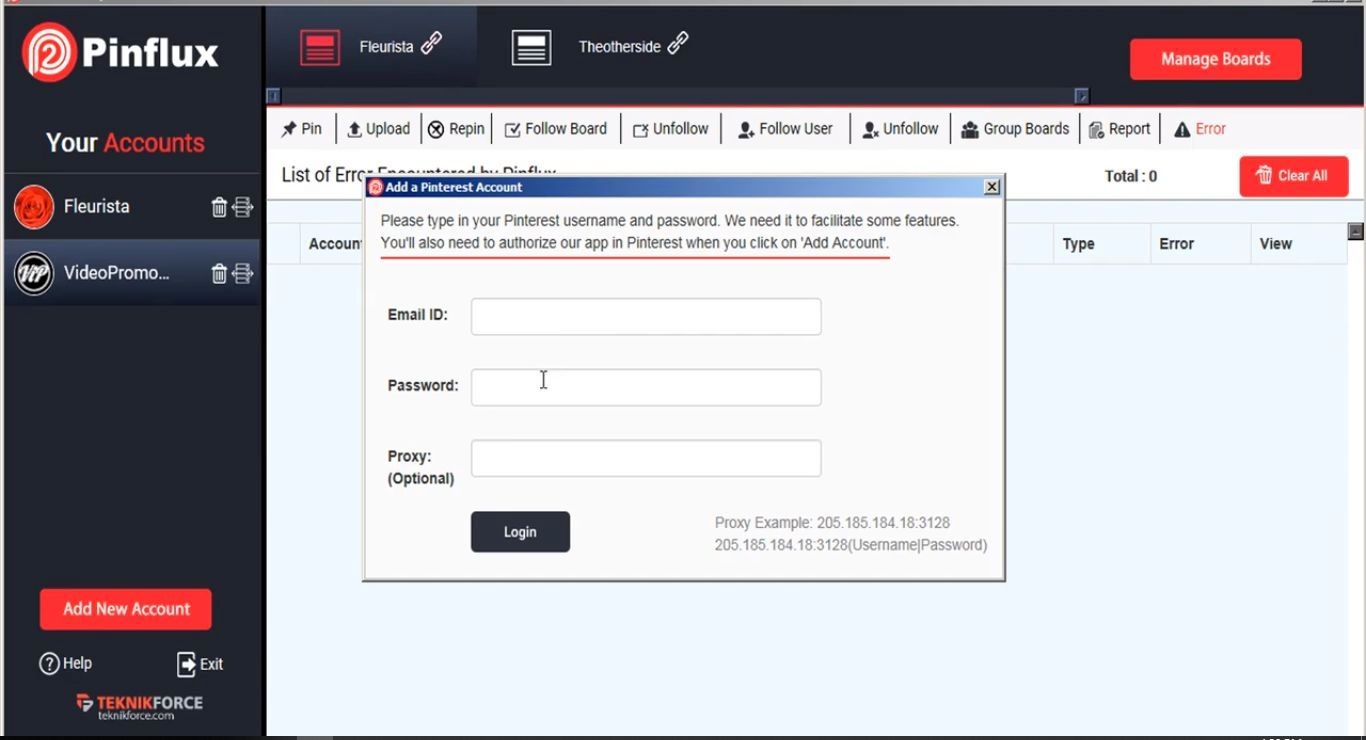Screen dimensions: 1366x740
Task: Select VideoPromo account avatar
Action: (34, 273)
